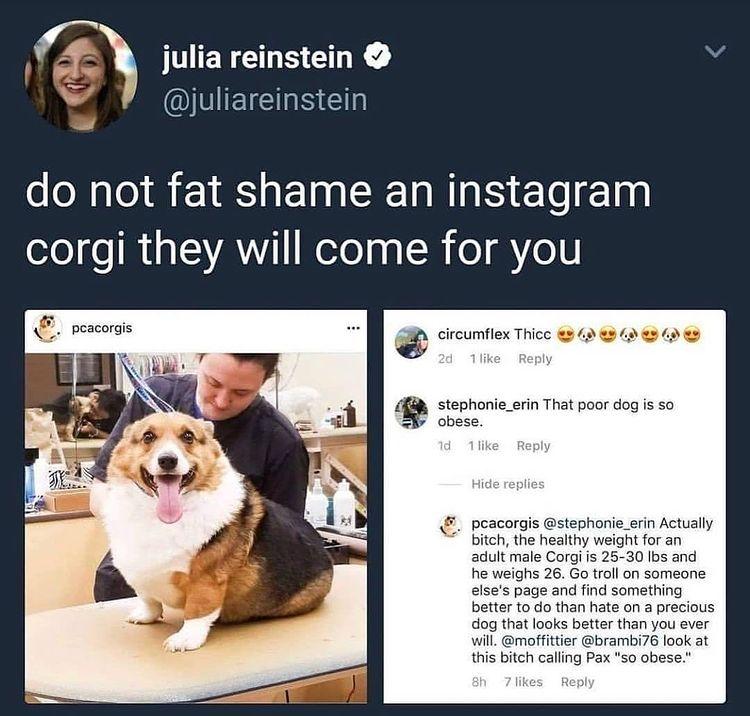
Task: Reply to pcacorgis's comment
Action: pyautogui.click(x=577, y=682)
